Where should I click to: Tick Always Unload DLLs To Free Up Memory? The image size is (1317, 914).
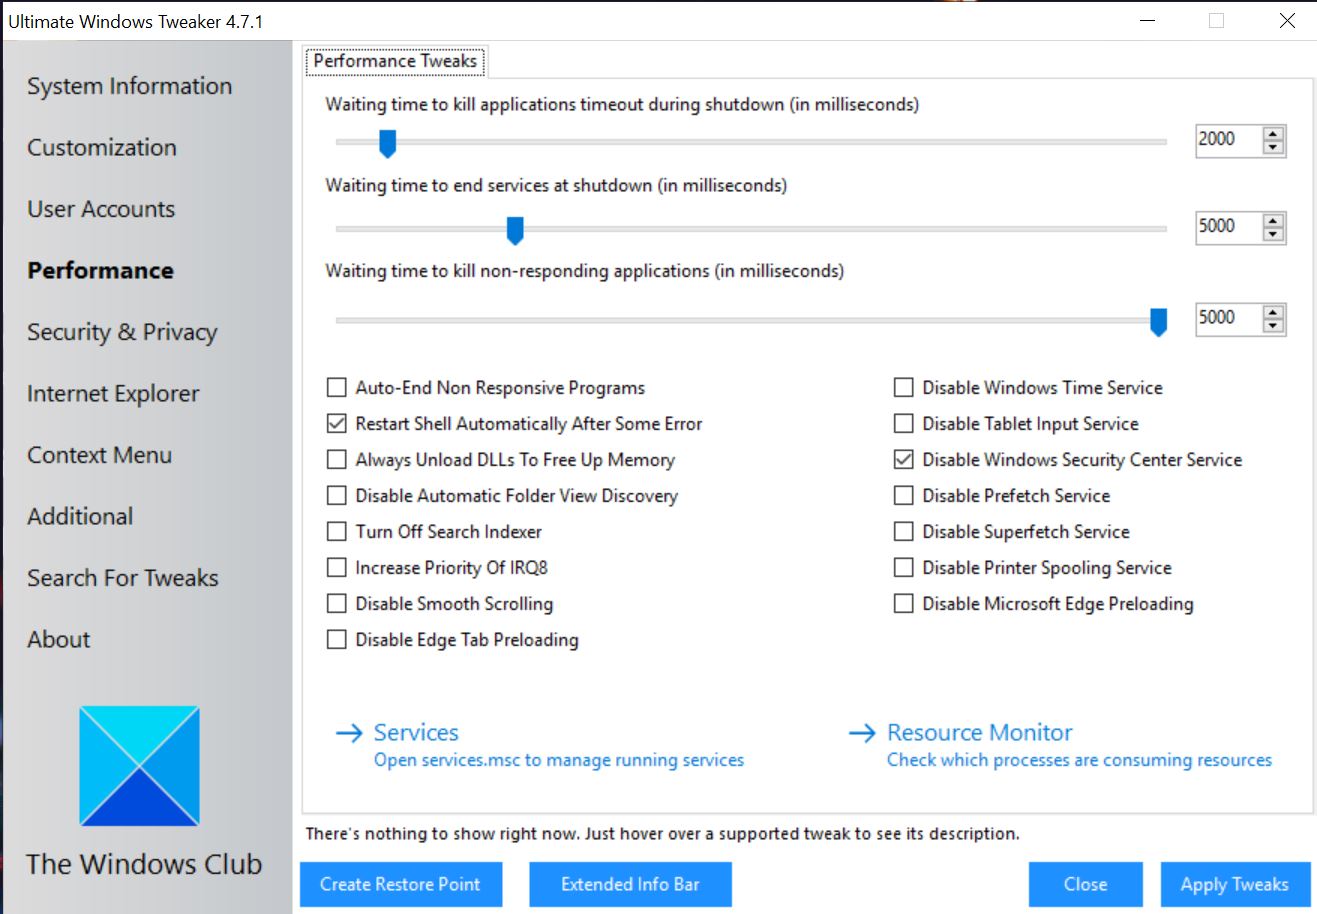pyautogui.click(x=337, y=460)
